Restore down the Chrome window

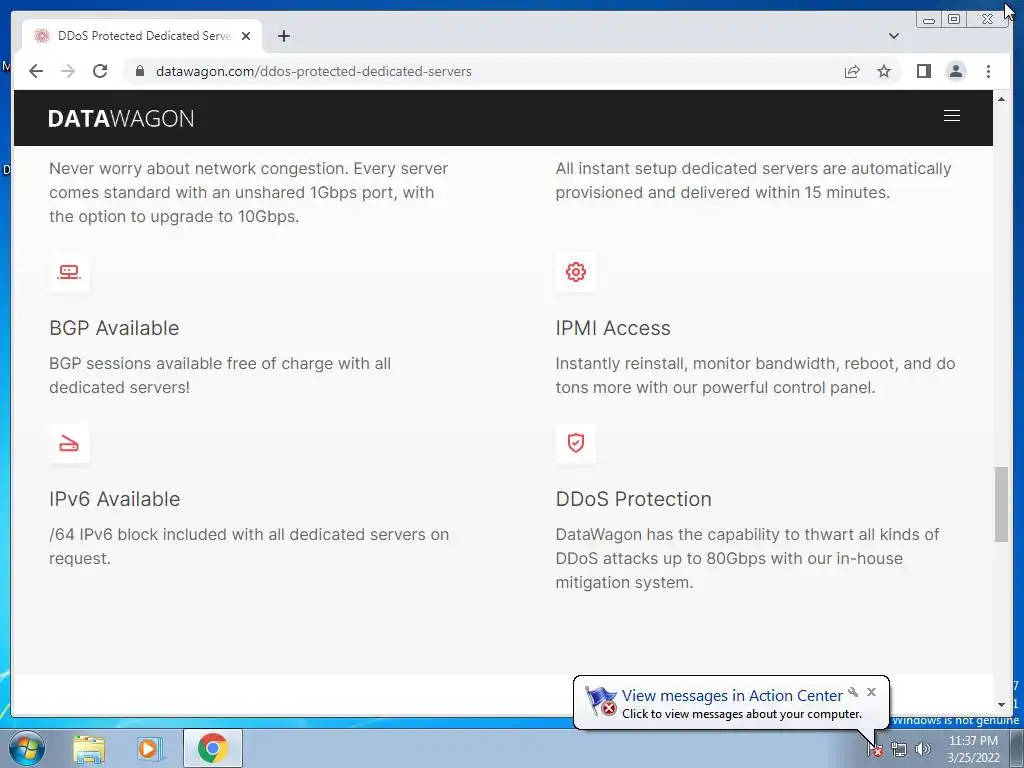click(x=953, y=20)
